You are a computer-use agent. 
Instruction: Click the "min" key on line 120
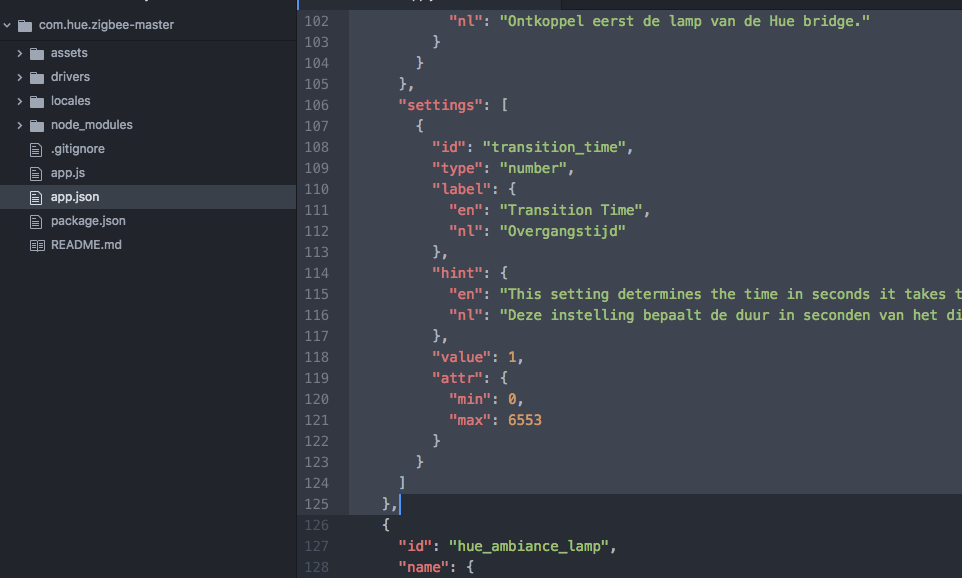(470, 399)
